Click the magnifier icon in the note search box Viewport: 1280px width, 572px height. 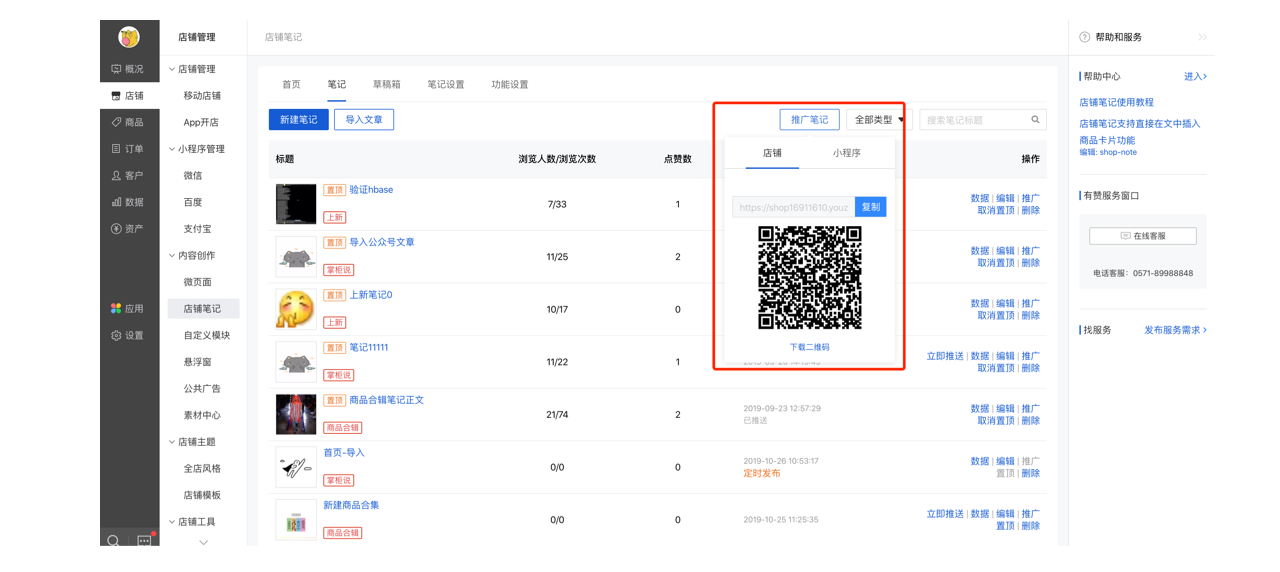click(1036, 120)
